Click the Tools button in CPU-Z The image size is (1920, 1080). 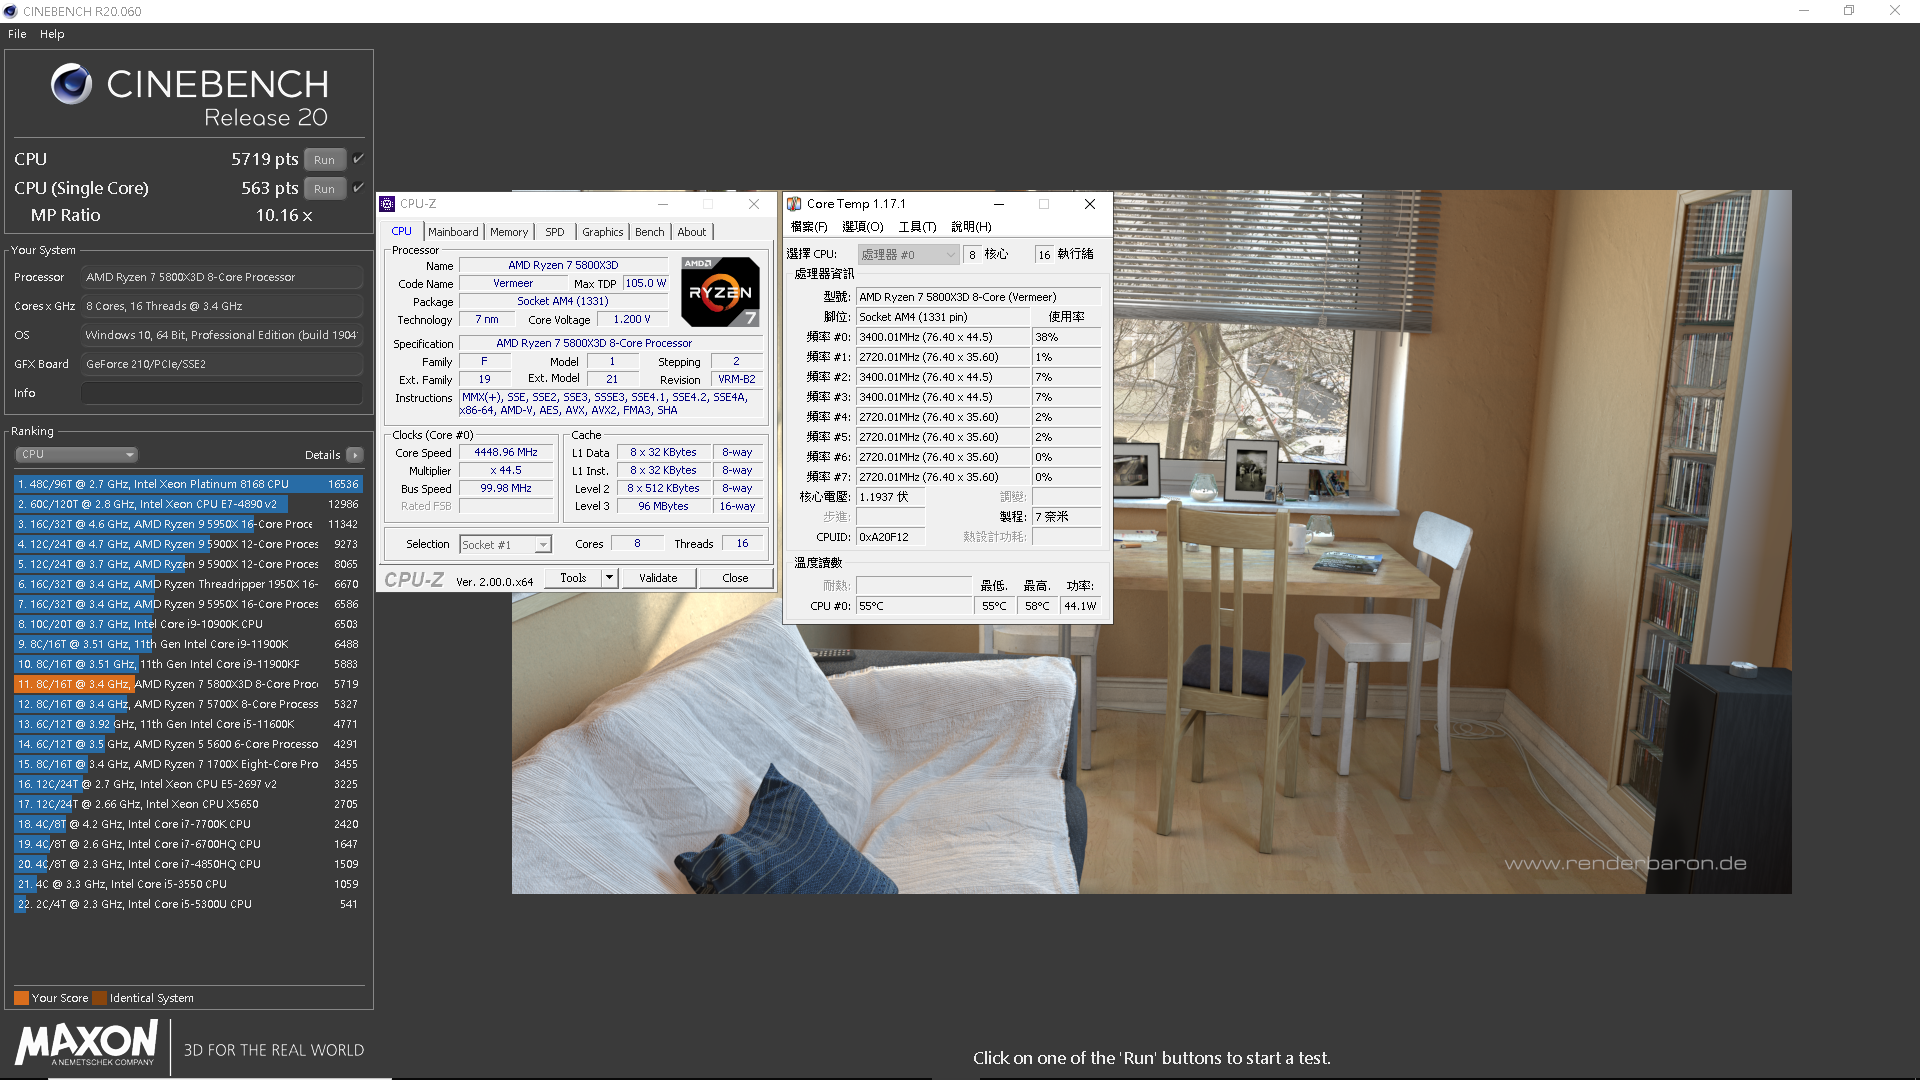click(574, 578)
